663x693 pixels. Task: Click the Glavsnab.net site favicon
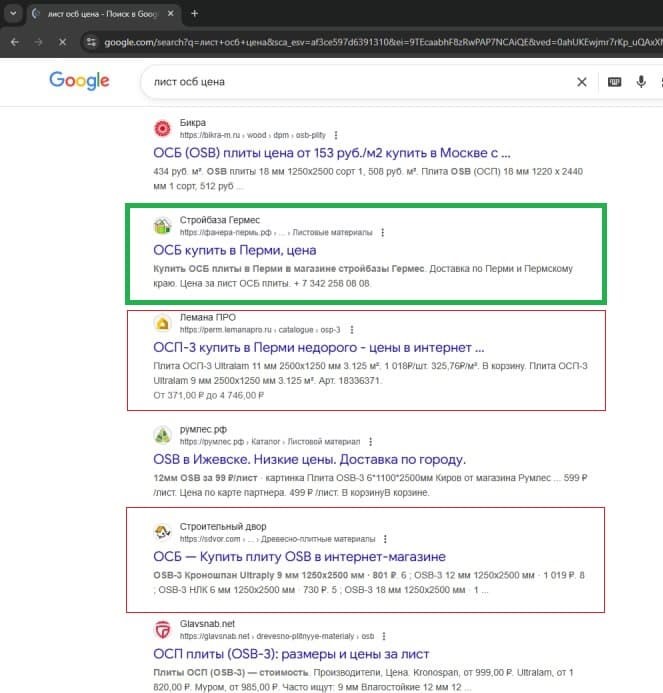pos(163,630)
